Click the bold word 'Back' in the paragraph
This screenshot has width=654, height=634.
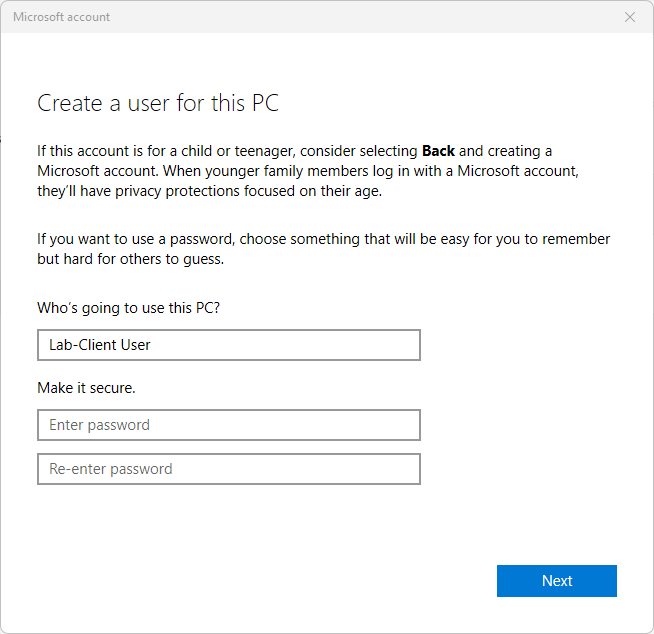pos(438,151)
